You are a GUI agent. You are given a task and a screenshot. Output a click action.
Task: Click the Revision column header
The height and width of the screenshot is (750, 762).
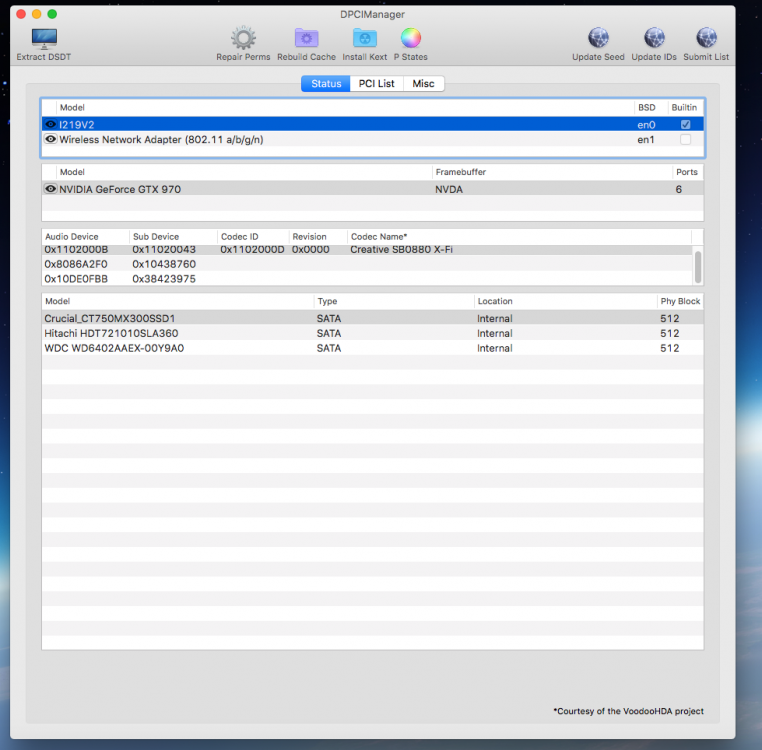click(x=318, y=237)
